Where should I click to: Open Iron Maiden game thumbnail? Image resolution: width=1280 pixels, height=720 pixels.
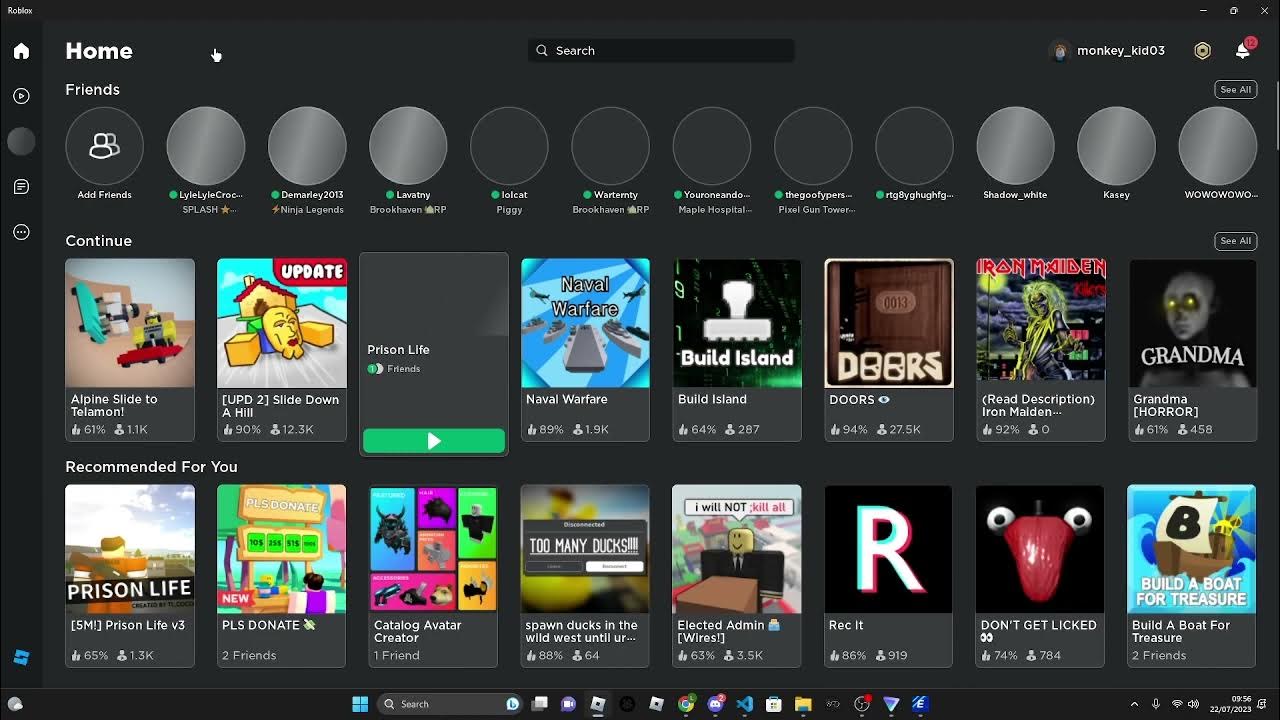tap(1041, 323)
